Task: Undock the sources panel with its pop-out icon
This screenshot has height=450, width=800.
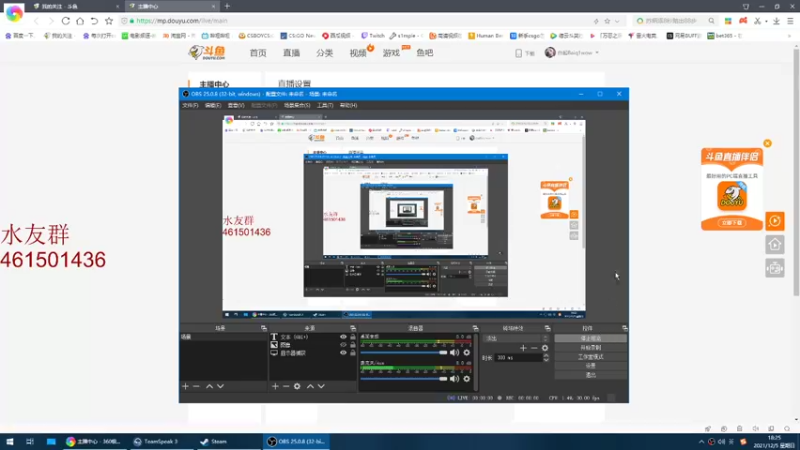Action: 353,328
